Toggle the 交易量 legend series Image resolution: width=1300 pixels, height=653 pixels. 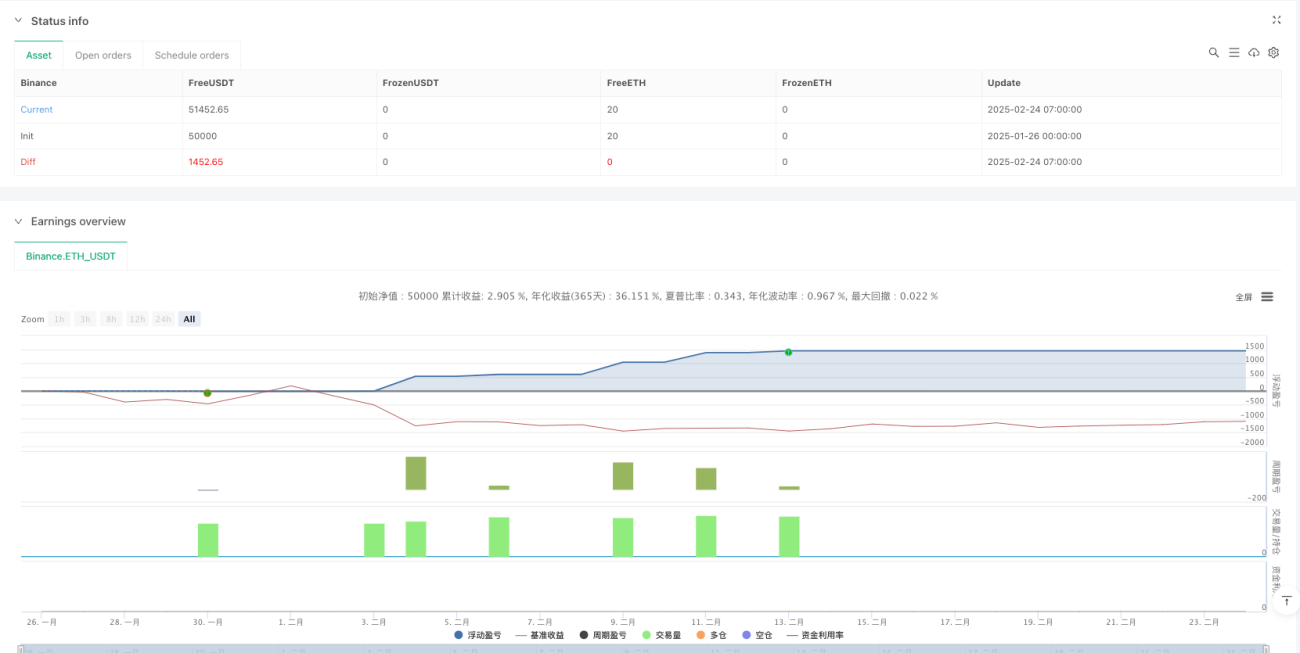[x=662, y=635]
